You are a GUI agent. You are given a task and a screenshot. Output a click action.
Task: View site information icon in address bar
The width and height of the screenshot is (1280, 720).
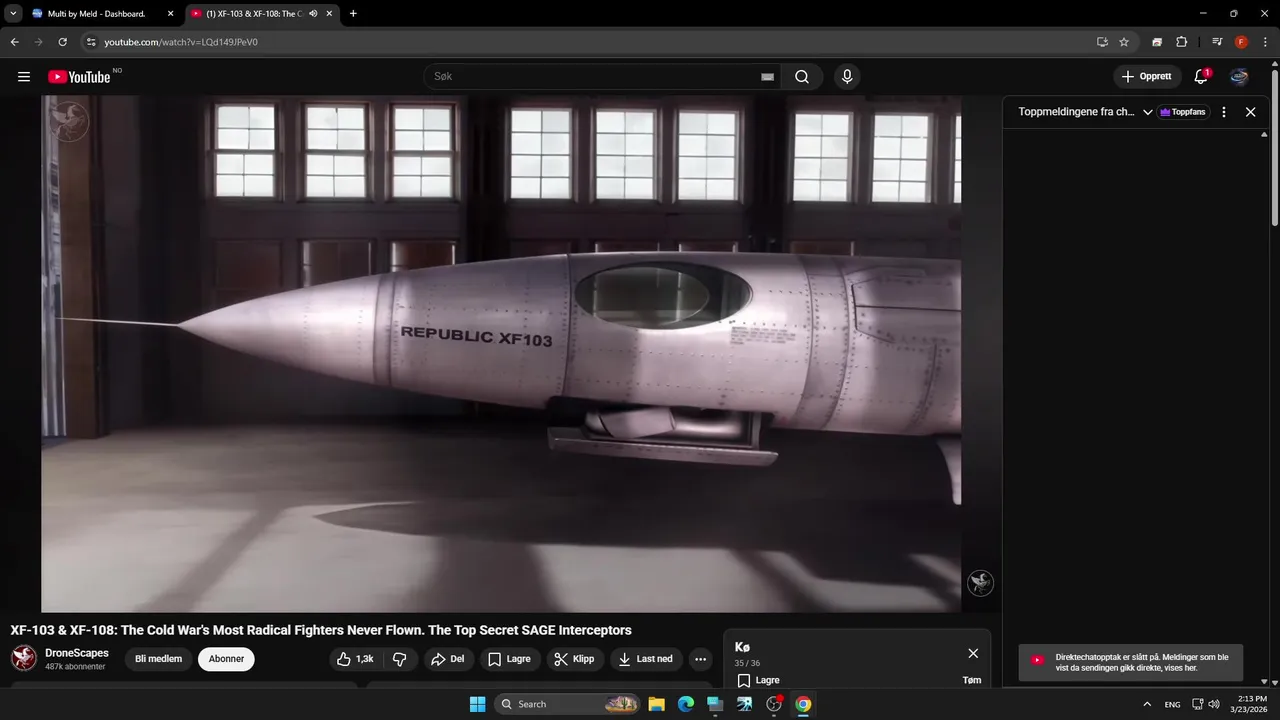click(90, 42)
